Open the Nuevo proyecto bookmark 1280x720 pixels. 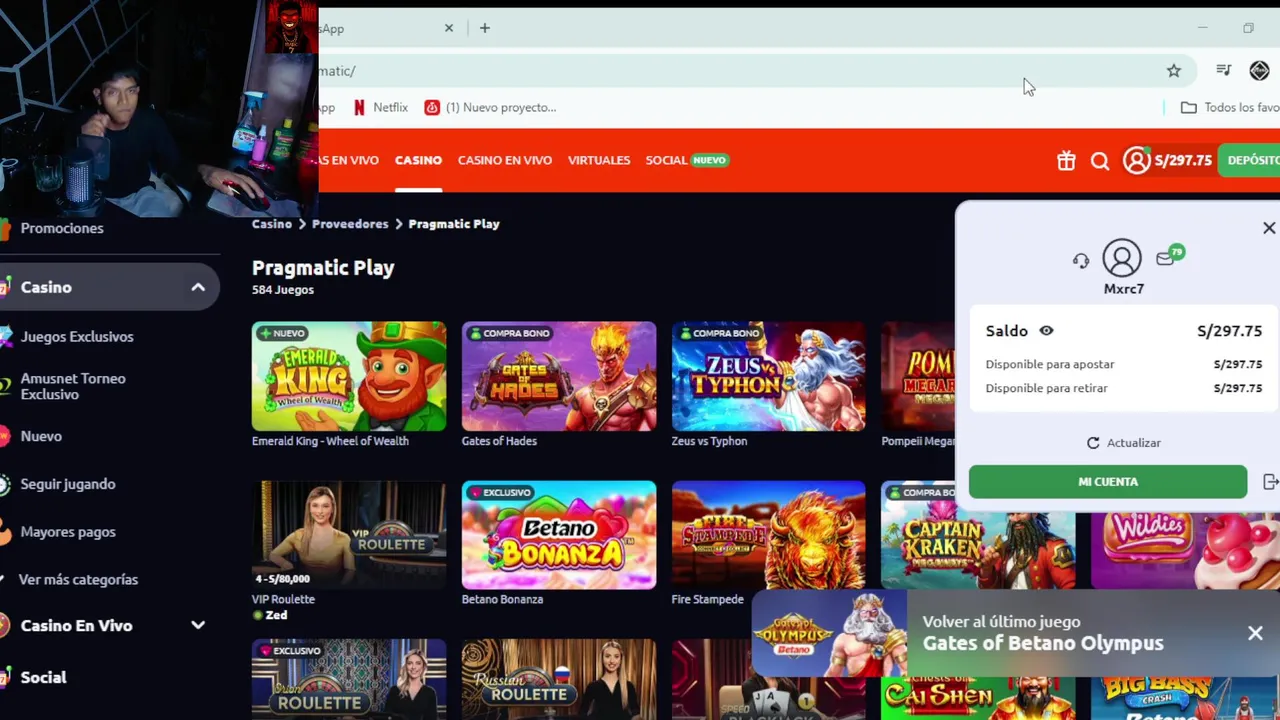[x=490, y=107]
